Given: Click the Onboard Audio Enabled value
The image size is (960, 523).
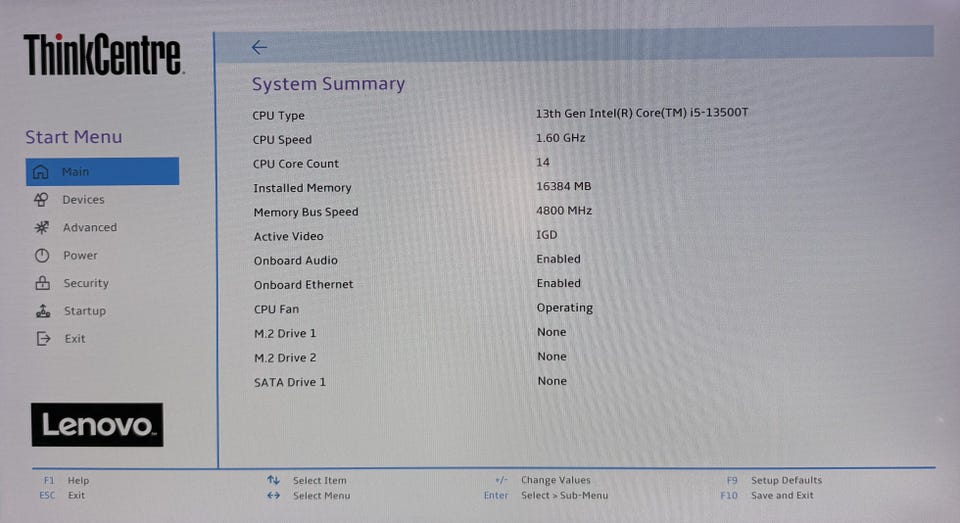Looking at the screenshot, I should pos(558,259).
